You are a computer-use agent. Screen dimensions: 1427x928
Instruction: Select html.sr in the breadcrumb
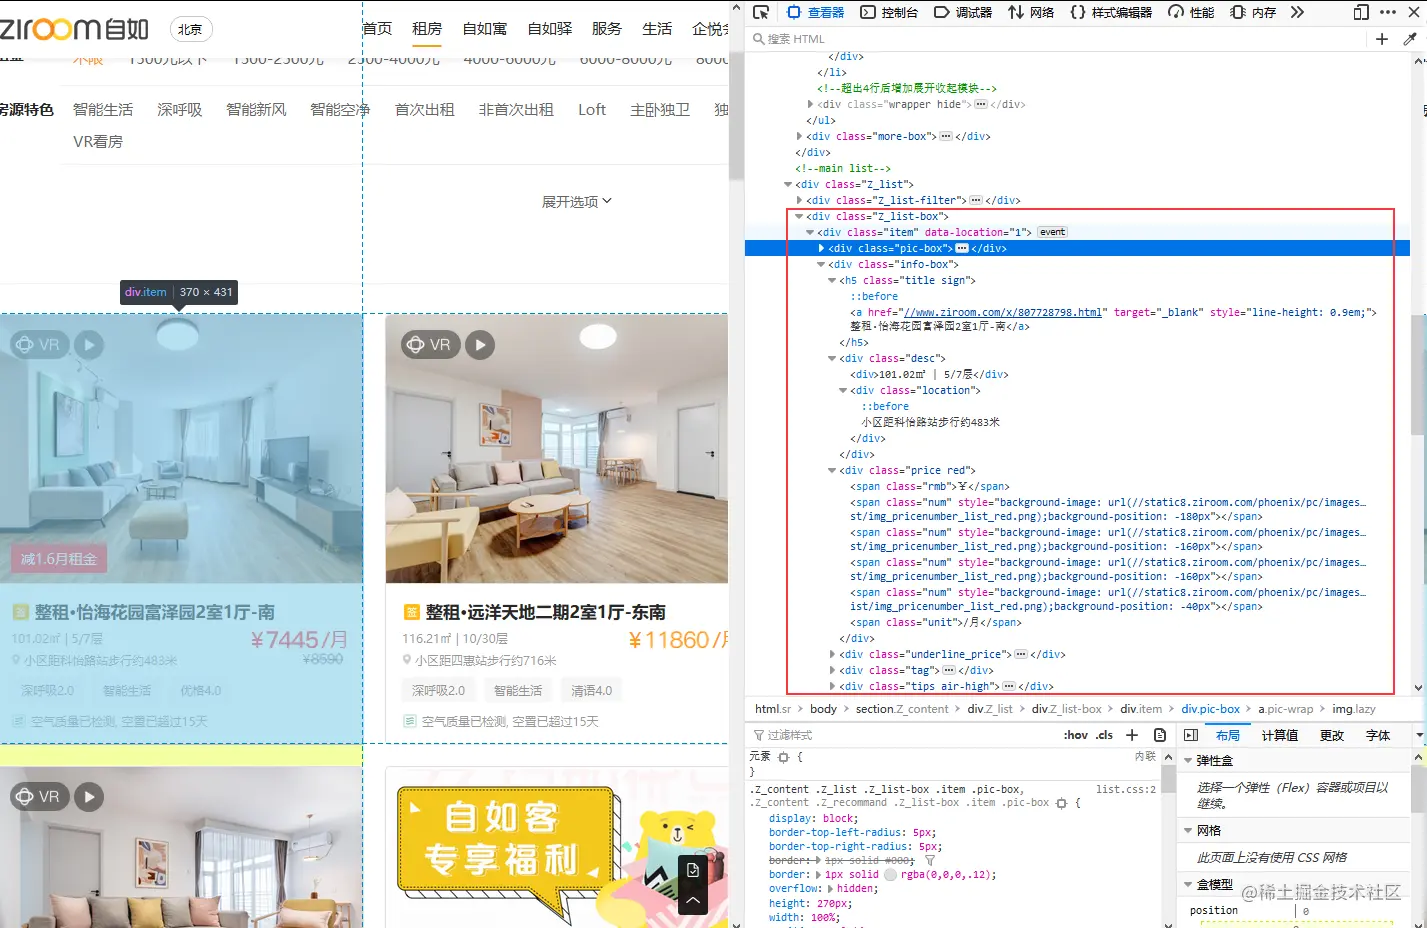(772, 709)
